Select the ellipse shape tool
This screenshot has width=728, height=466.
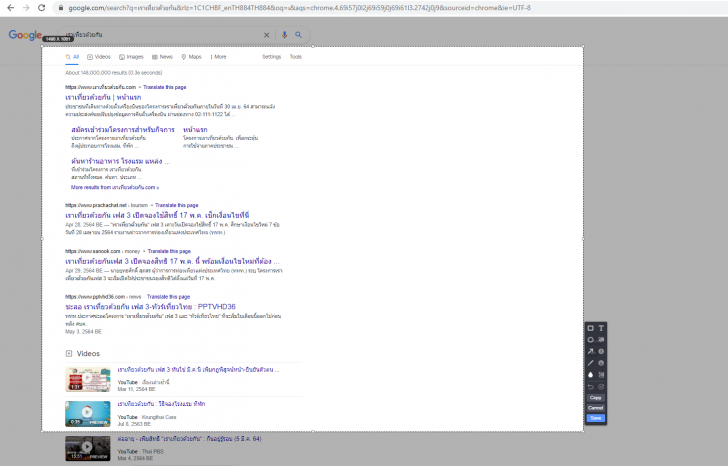click(x=591, y=340)
